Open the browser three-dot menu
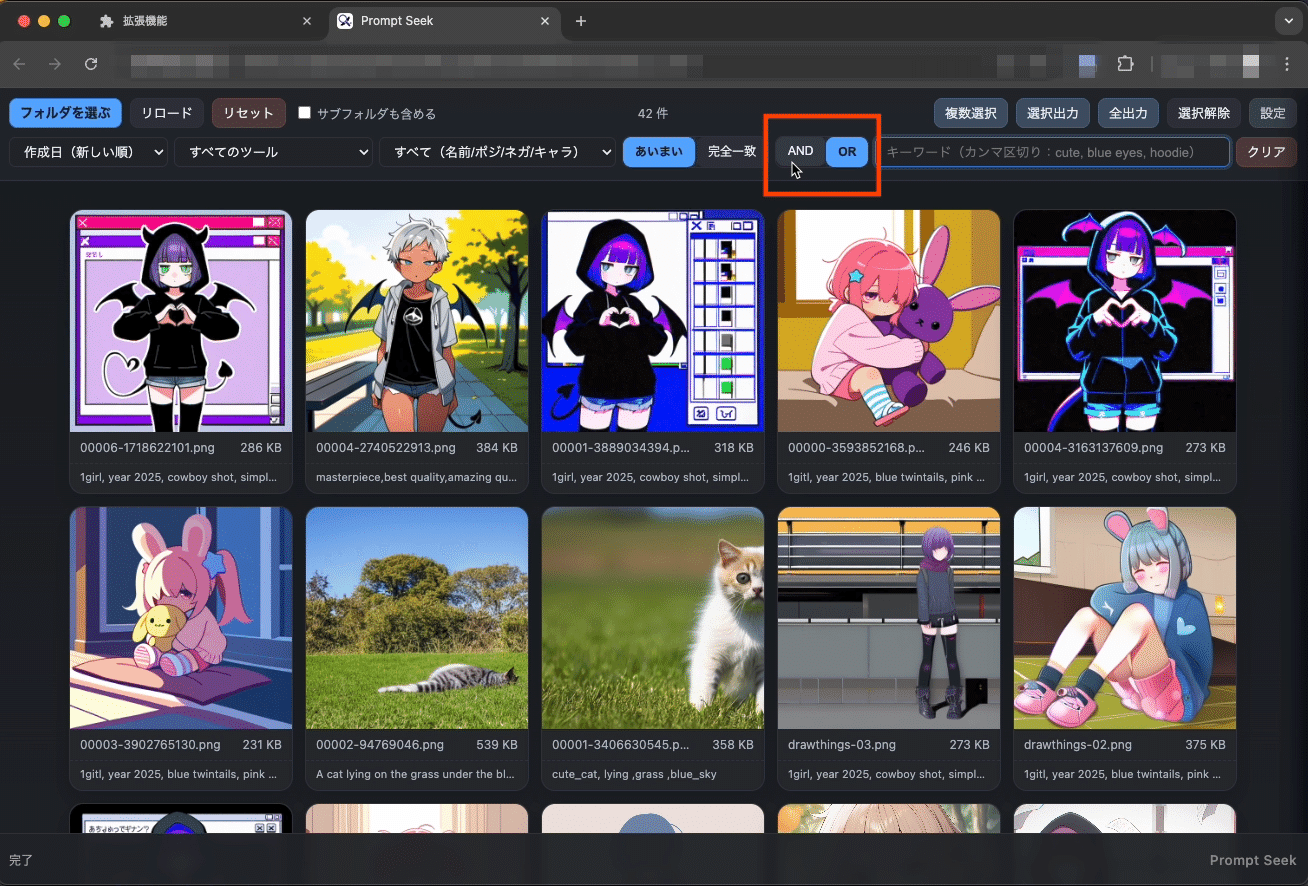The height and width of the screenshot is (886, 1308). click(x=1287, y=64)
